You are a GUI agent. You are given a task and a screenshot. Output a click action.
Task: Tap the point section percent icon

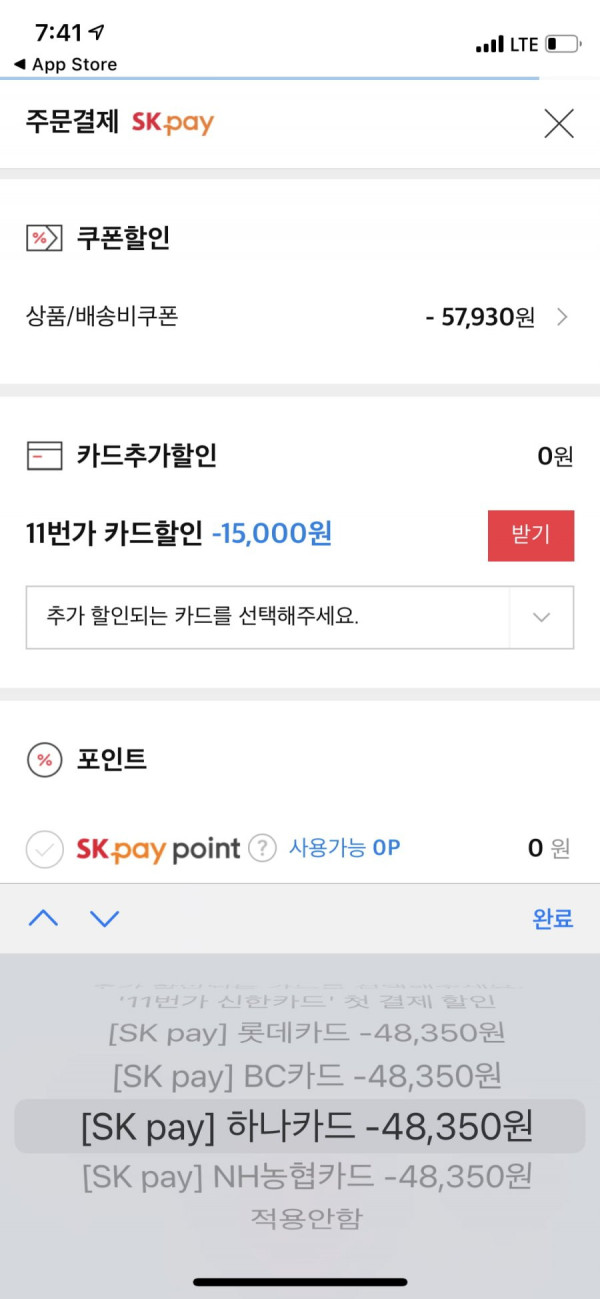pyautogui.click(x=44, y=760)
